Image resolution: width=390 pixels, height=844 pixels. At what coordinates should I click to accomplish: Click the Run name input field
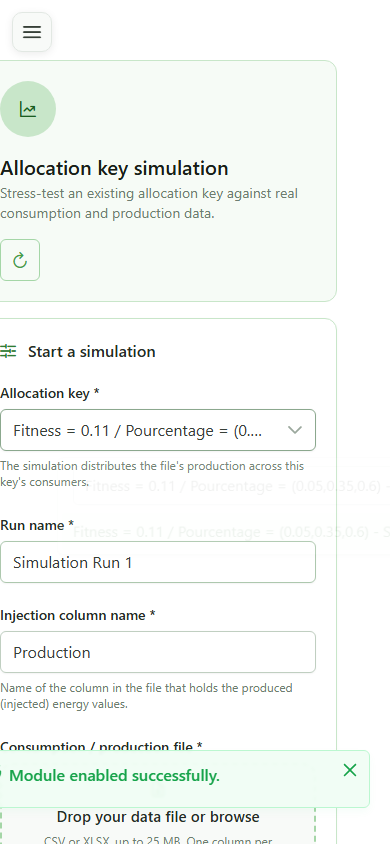158,562
